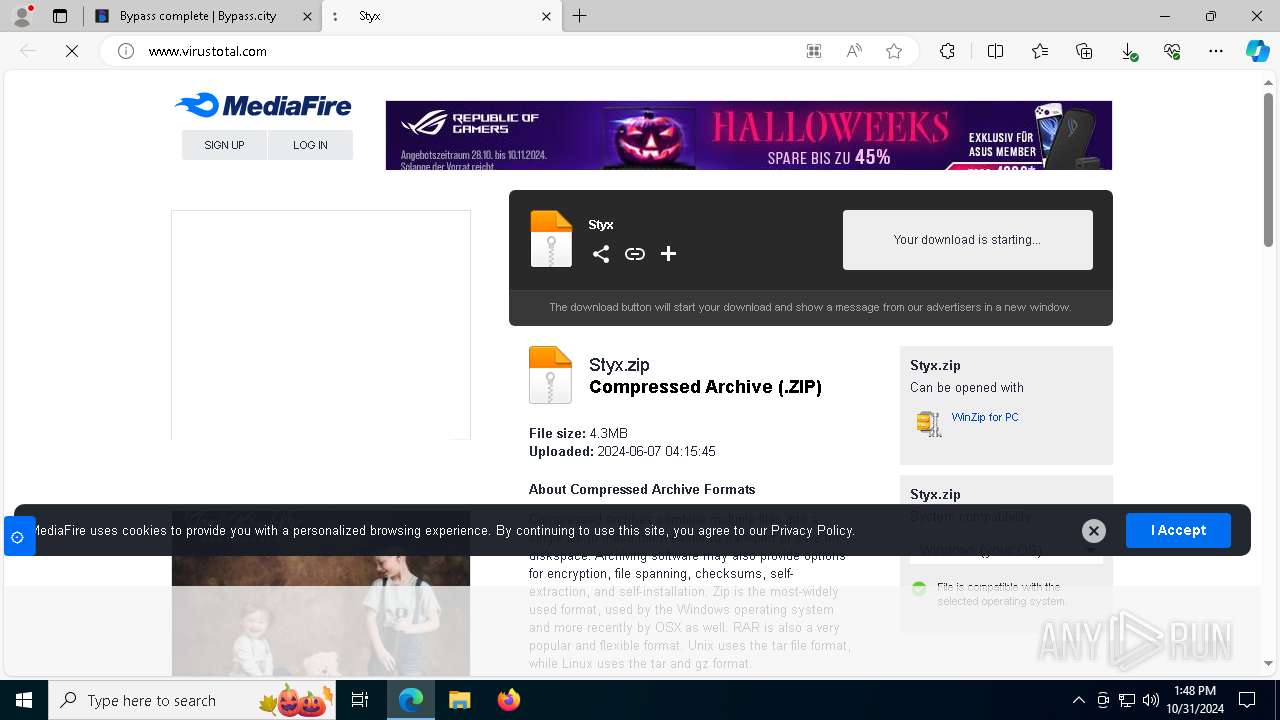
Task: Open Task View on taskbar
Action: [x=361, y=700]
